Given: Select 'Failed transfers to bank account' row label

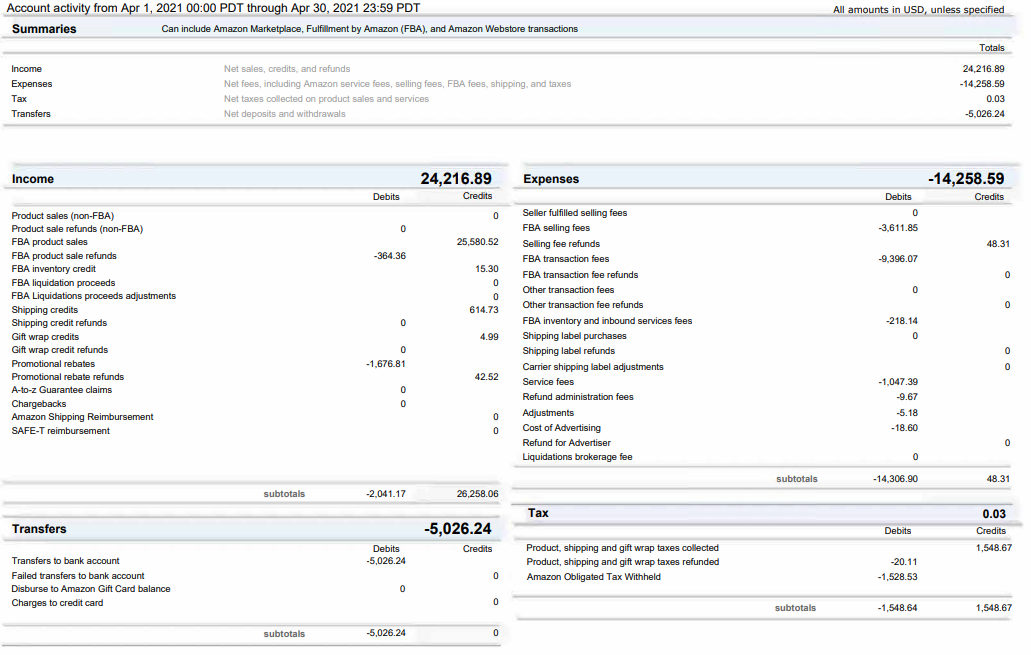Looking at the screenshot, I should [x=78, y=576].
